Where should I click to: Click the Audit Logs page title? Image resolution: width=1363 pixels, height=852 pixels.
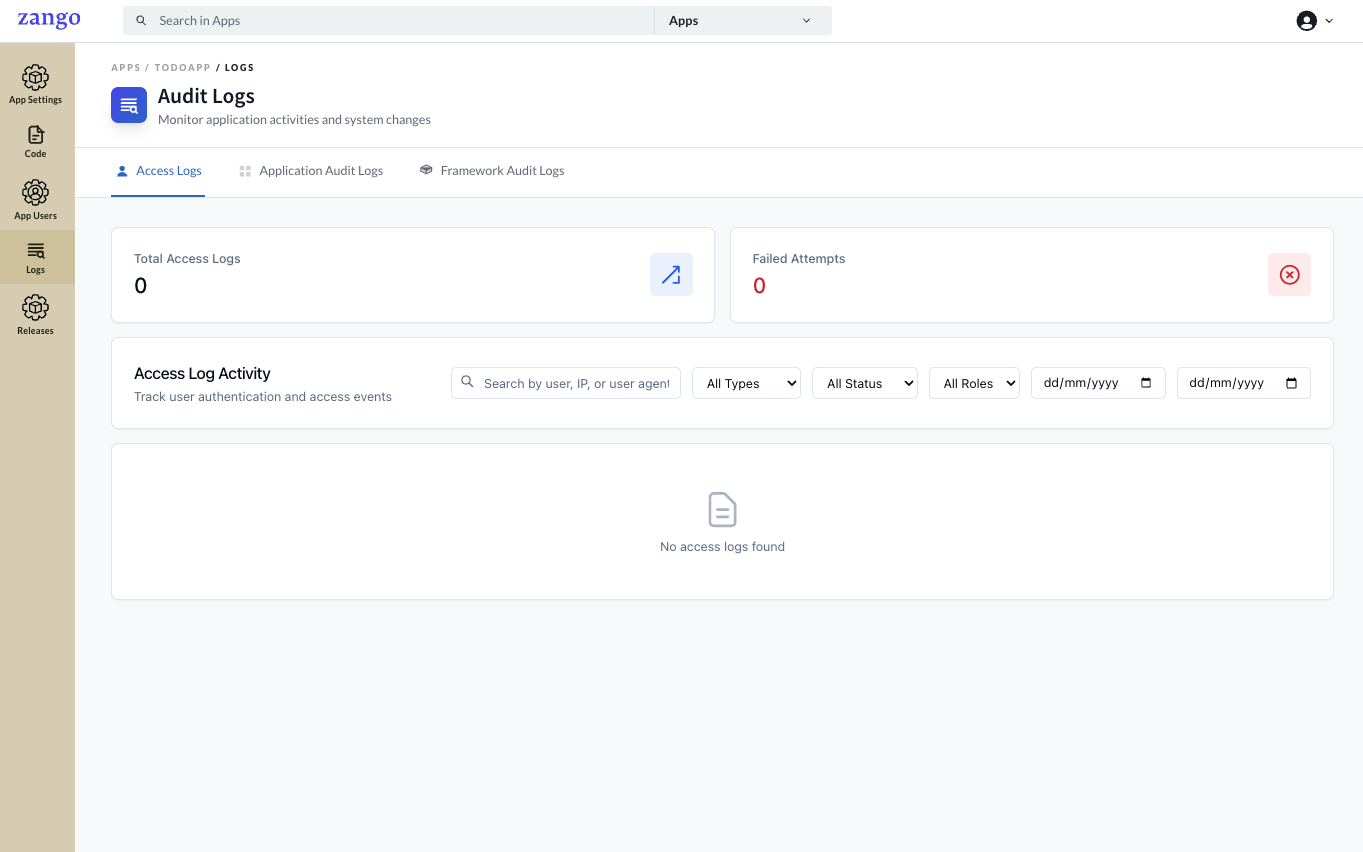point(206,96)
